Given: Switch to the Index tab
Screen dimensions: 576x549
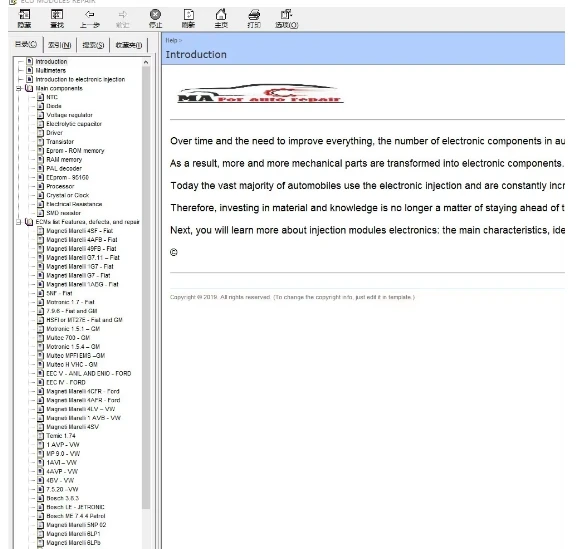Looking at the screenshot, I should [x=60, y=45].
